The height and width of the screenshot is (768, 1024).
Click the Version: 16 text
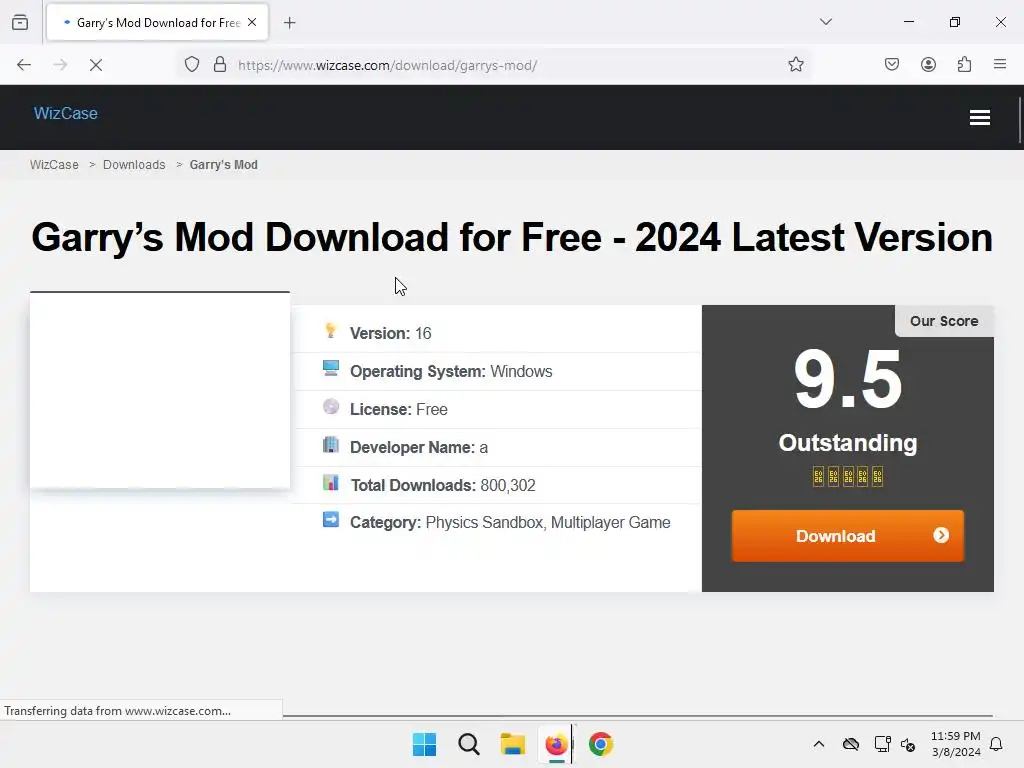(391, 333)
